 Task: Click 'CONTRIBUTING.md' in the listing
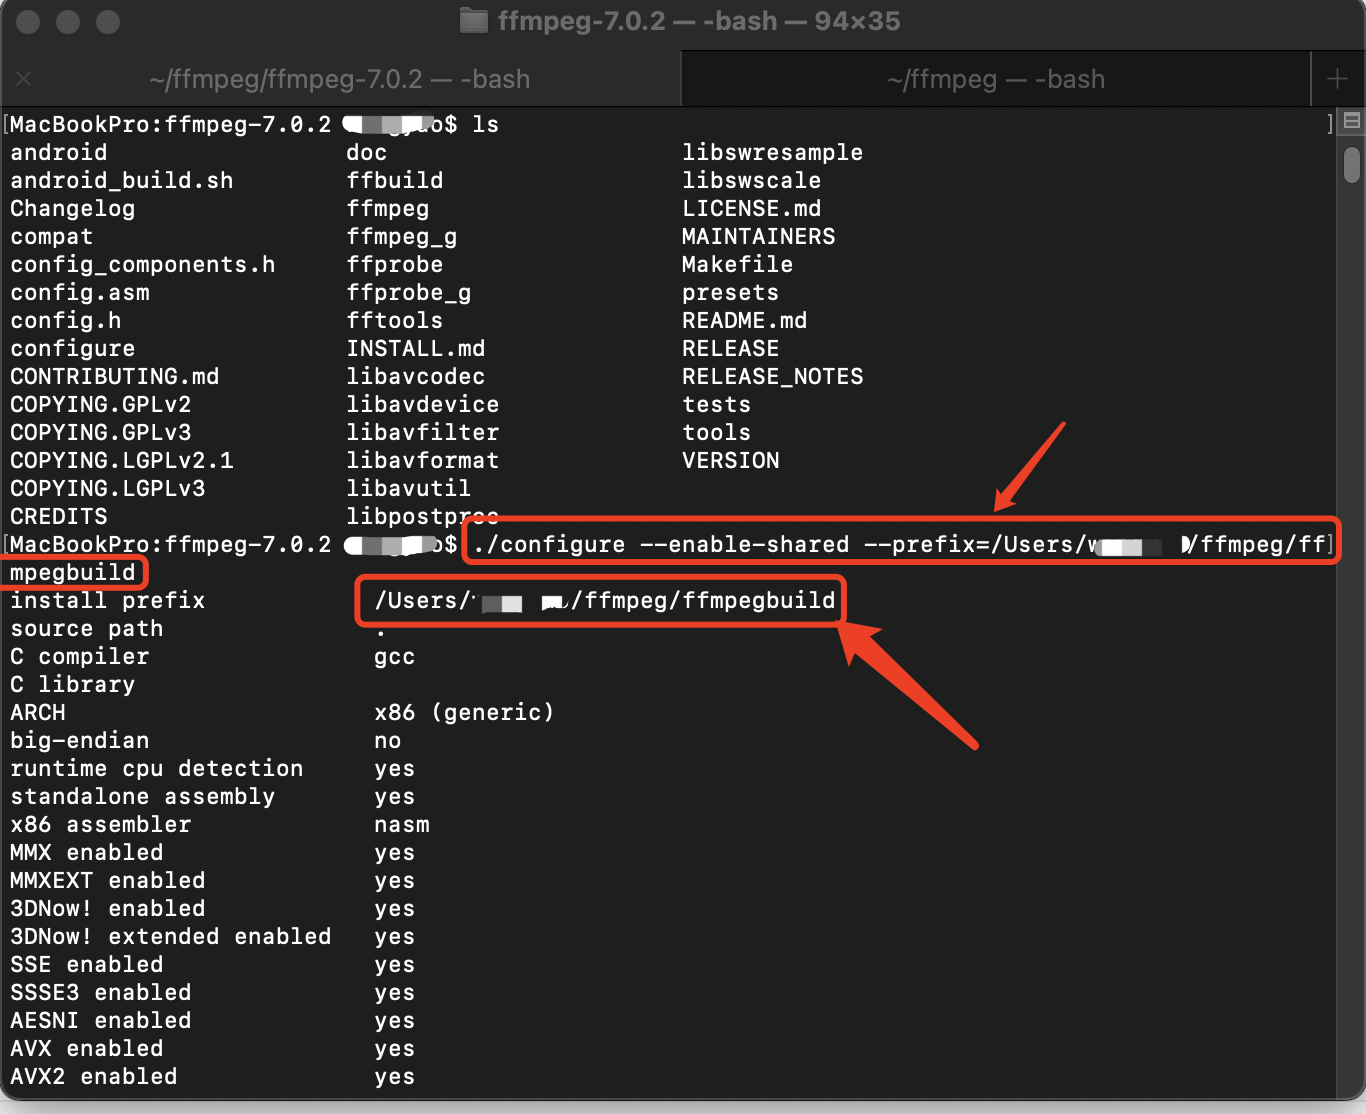coord(115,377)
